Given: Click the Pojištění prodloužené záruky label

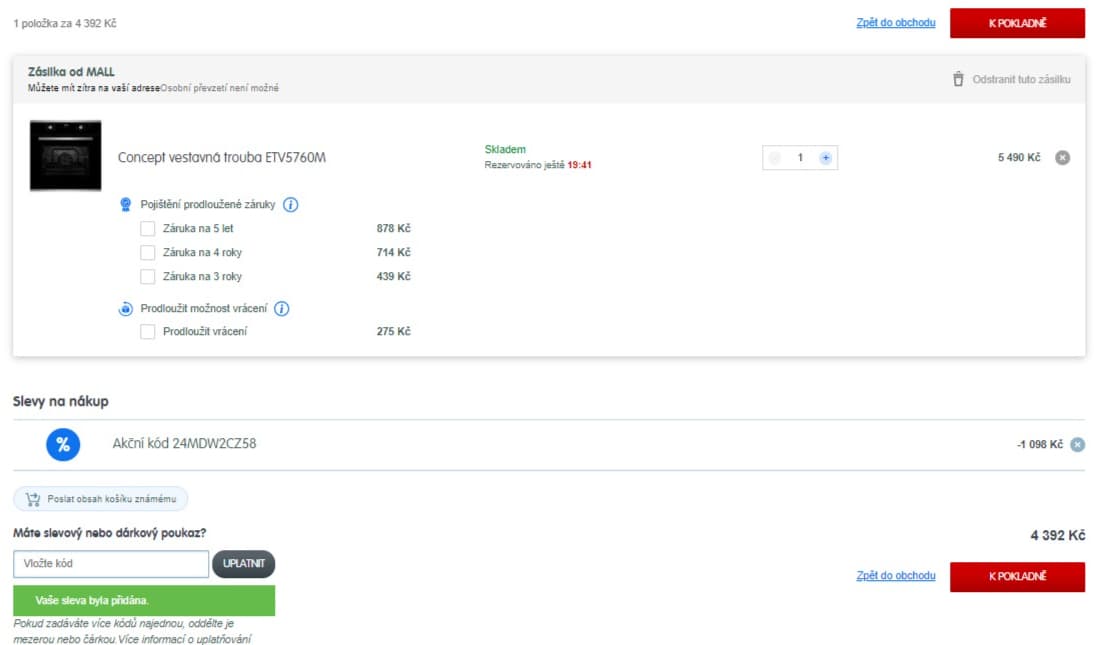Looking at the screenshot, I should point(208,204).
